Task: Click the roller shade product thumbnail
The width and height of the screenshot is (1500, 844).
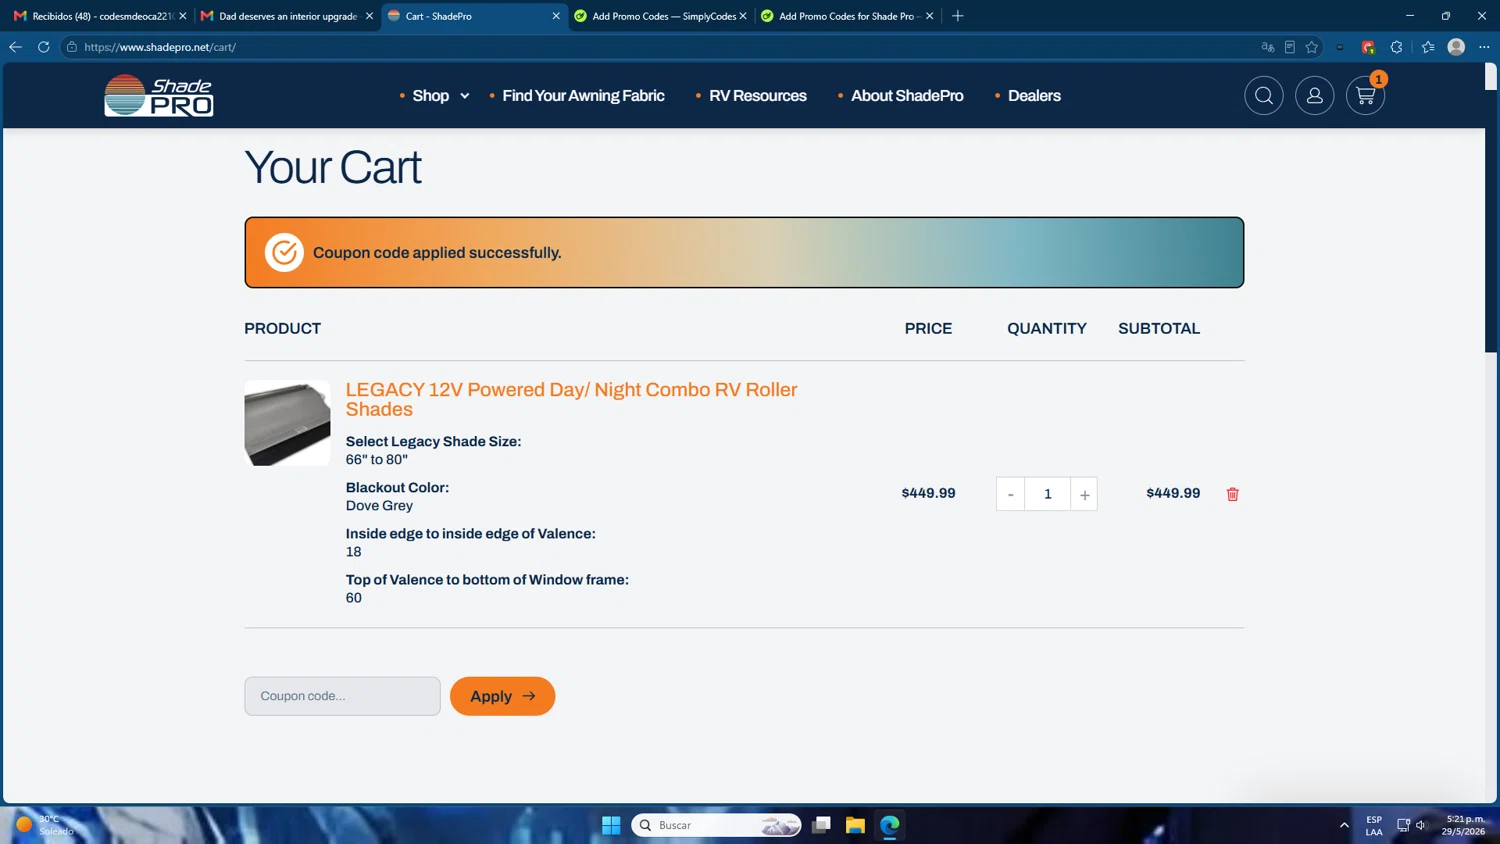Action: (287, 423)
